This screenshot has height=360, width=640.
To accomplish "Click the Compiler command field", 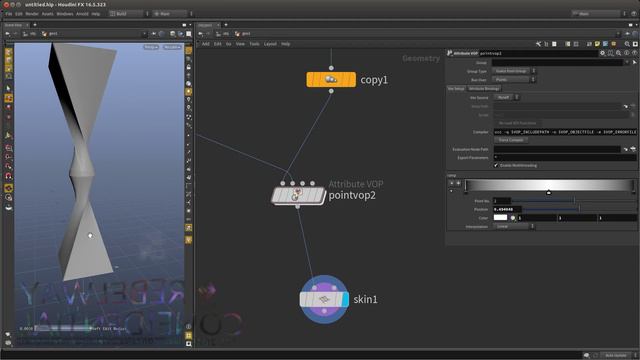I will 565,132.
